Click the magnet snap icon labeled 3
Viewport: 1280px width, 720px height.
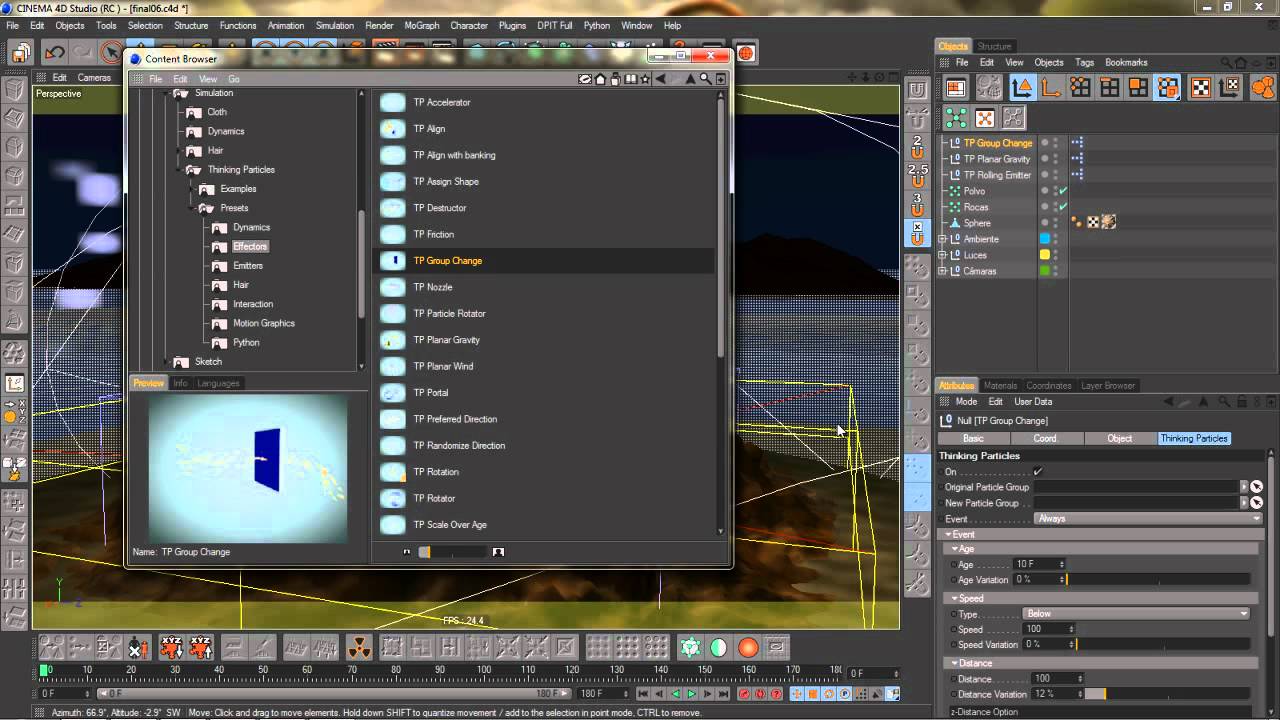[917, 205]
